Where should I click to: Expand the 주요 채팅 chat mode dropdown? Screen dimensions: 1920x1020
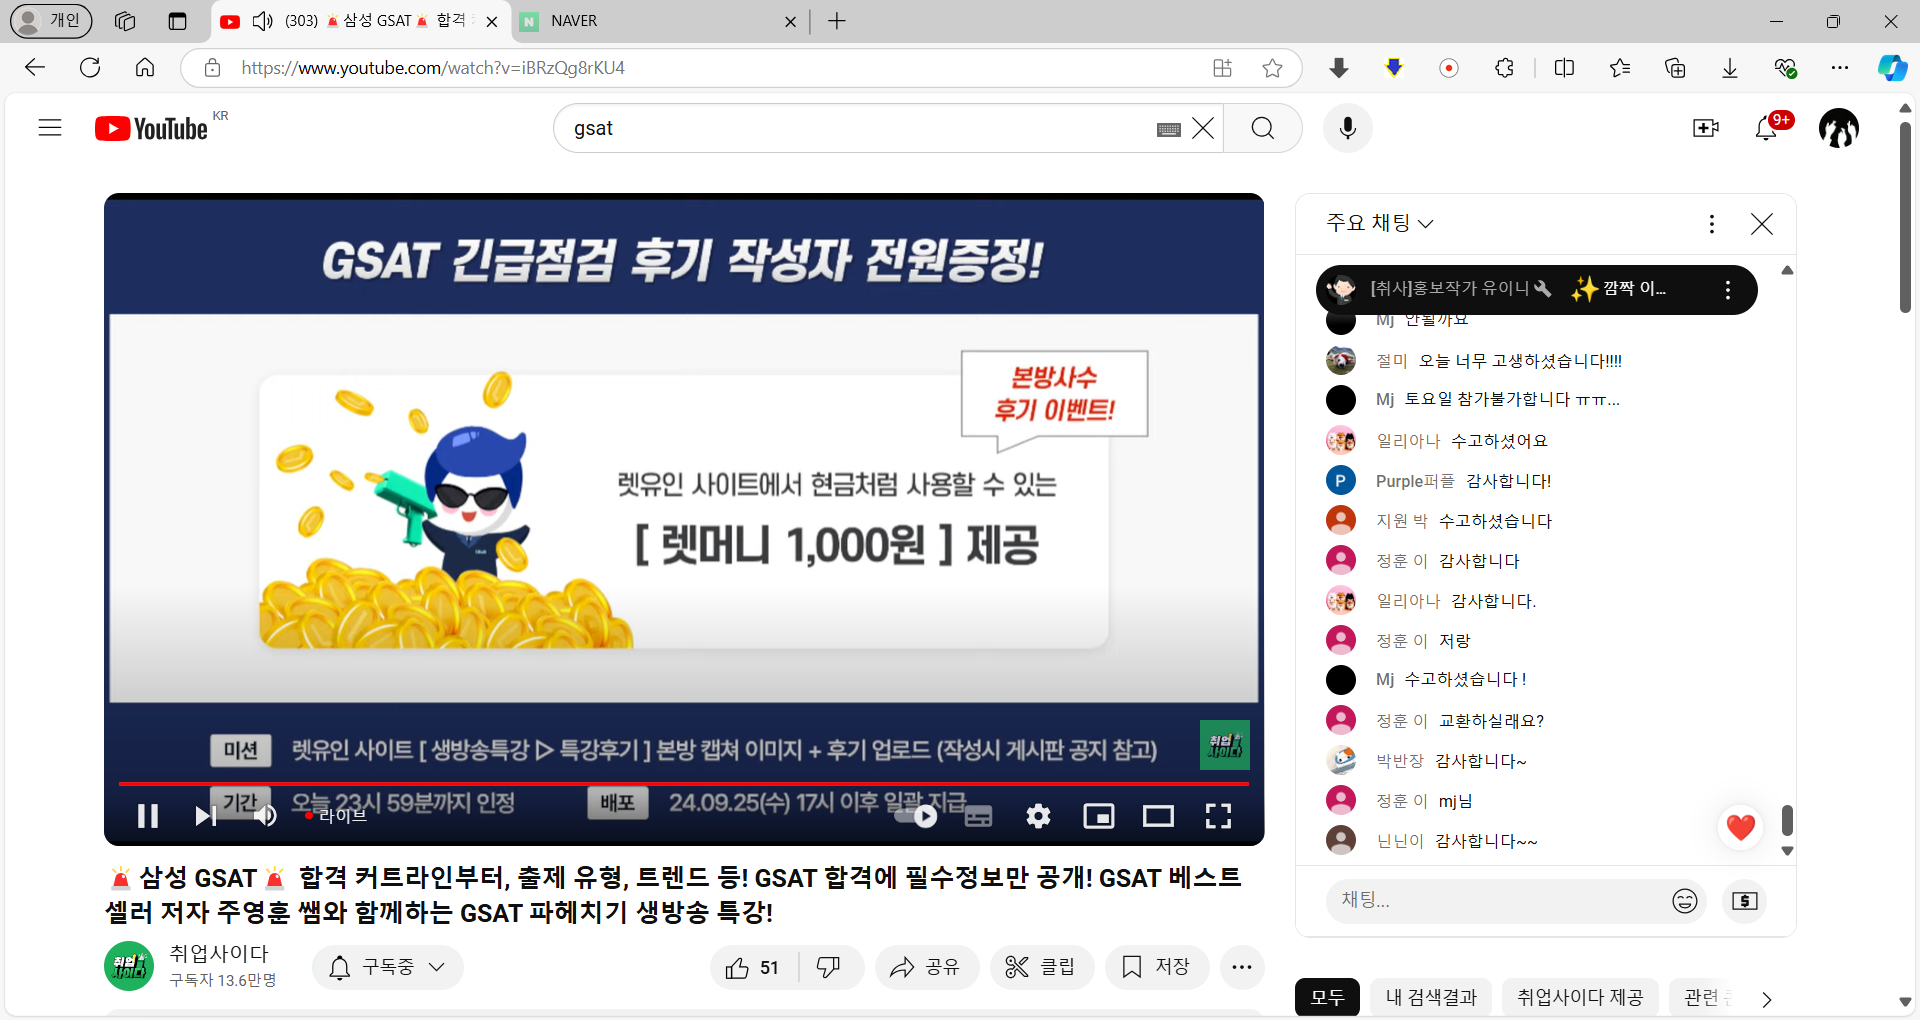[1380, 223]
